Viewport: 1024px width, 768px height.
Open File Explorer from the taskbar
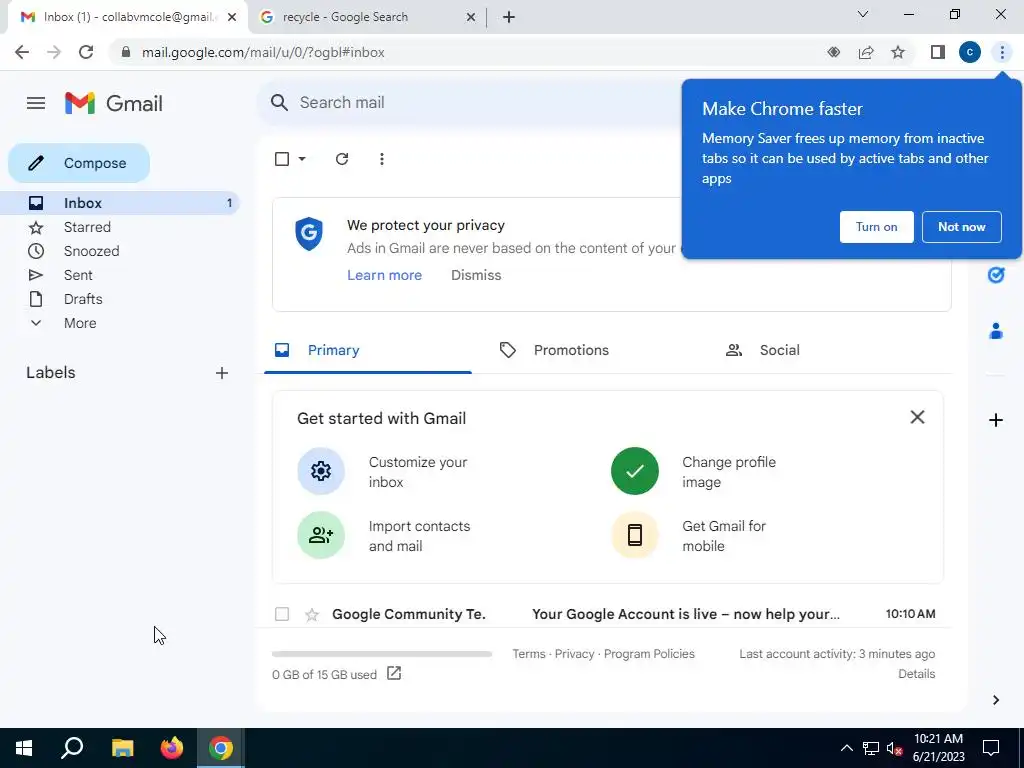tap(122, 748)
